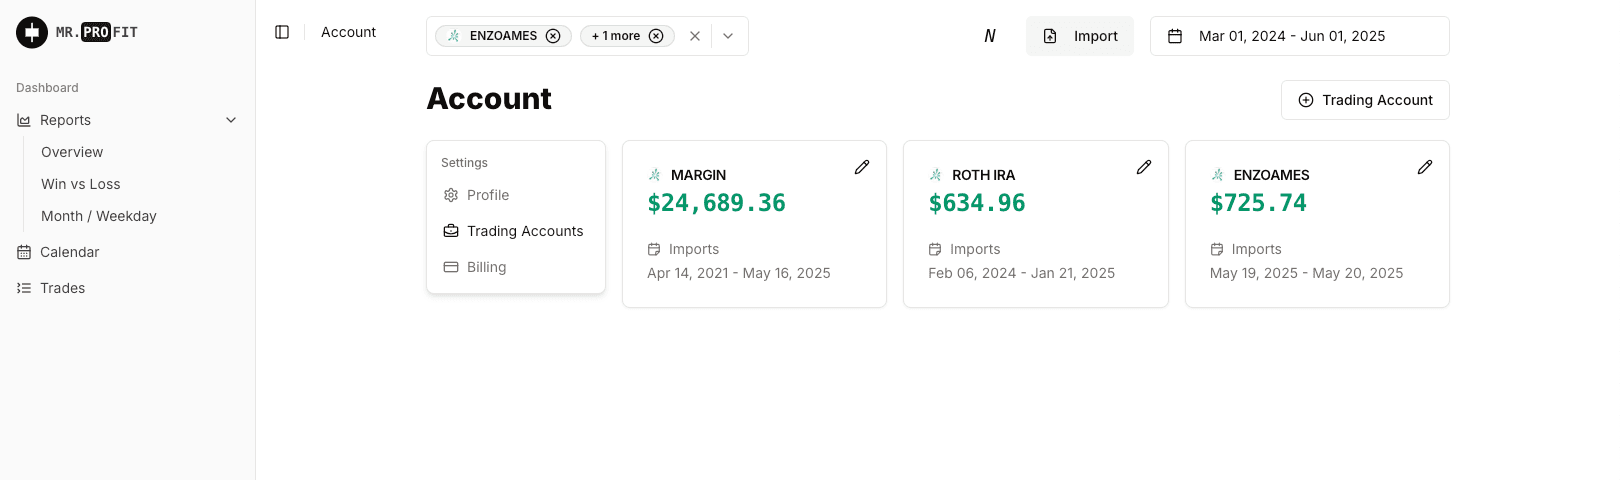
Task: Click the Trades list icon
Action: (x=24, y=288)
